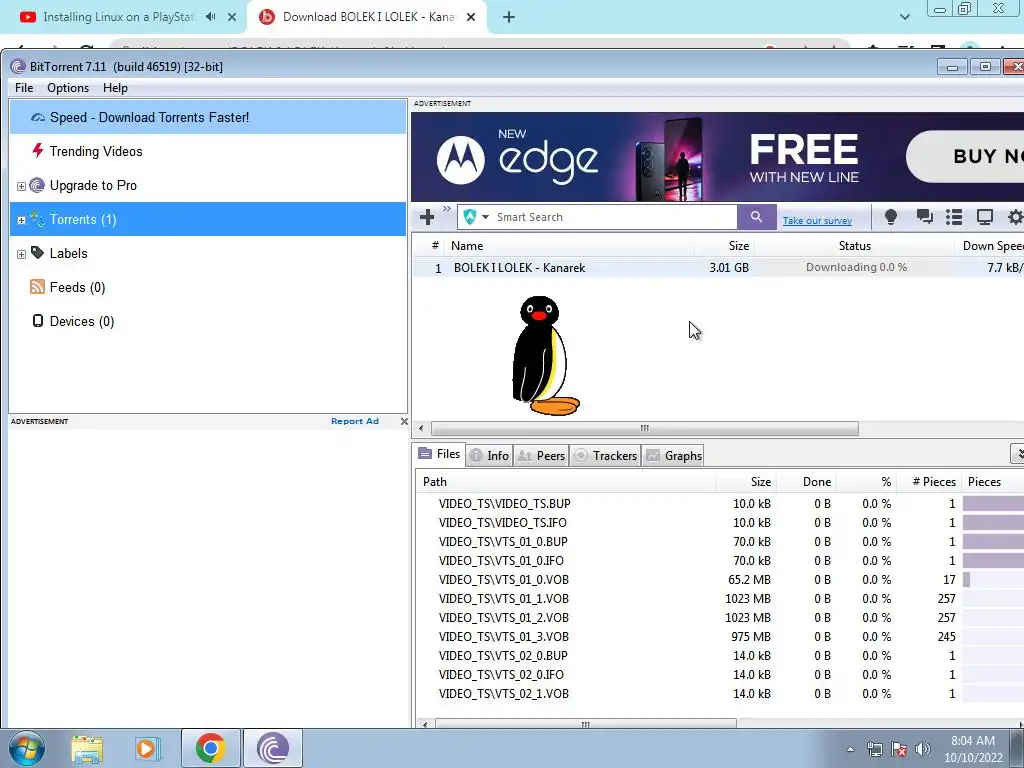Click the lightbulb icon in toolbar

pyautogui.click(x=890, y=217)
